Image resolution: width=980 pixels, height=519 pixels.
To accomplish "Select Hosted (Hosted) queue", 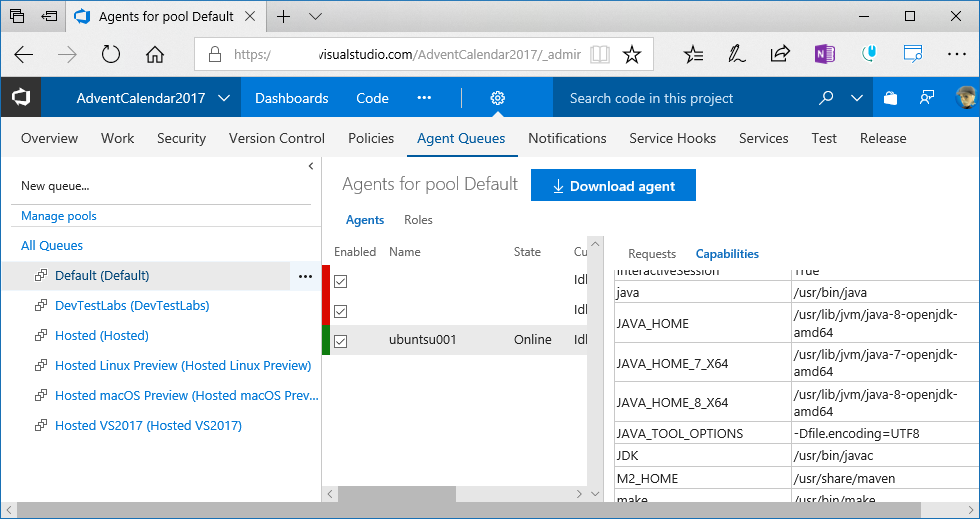I will point(102,336).
